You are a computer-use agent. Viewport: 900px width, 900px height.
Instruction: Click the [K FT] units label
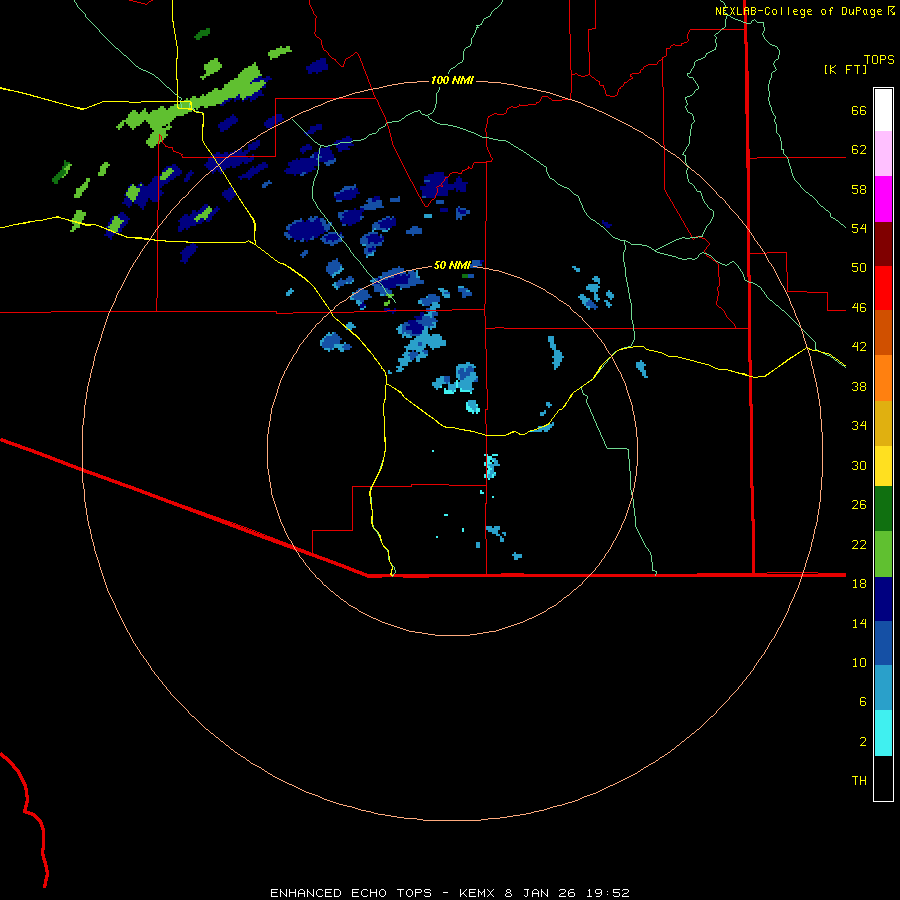(845, 69)
